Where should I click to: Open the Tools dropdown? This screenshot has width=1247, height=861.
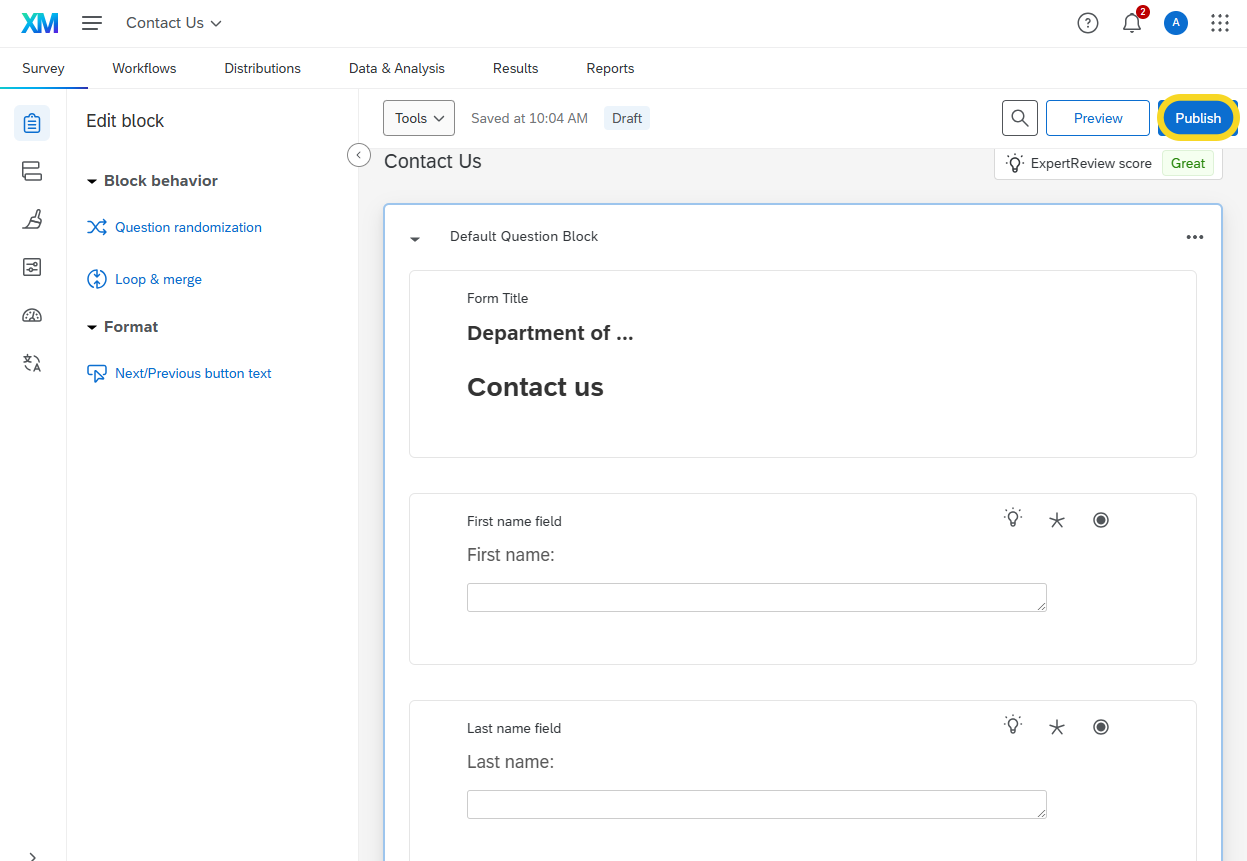tap(418, 118)
